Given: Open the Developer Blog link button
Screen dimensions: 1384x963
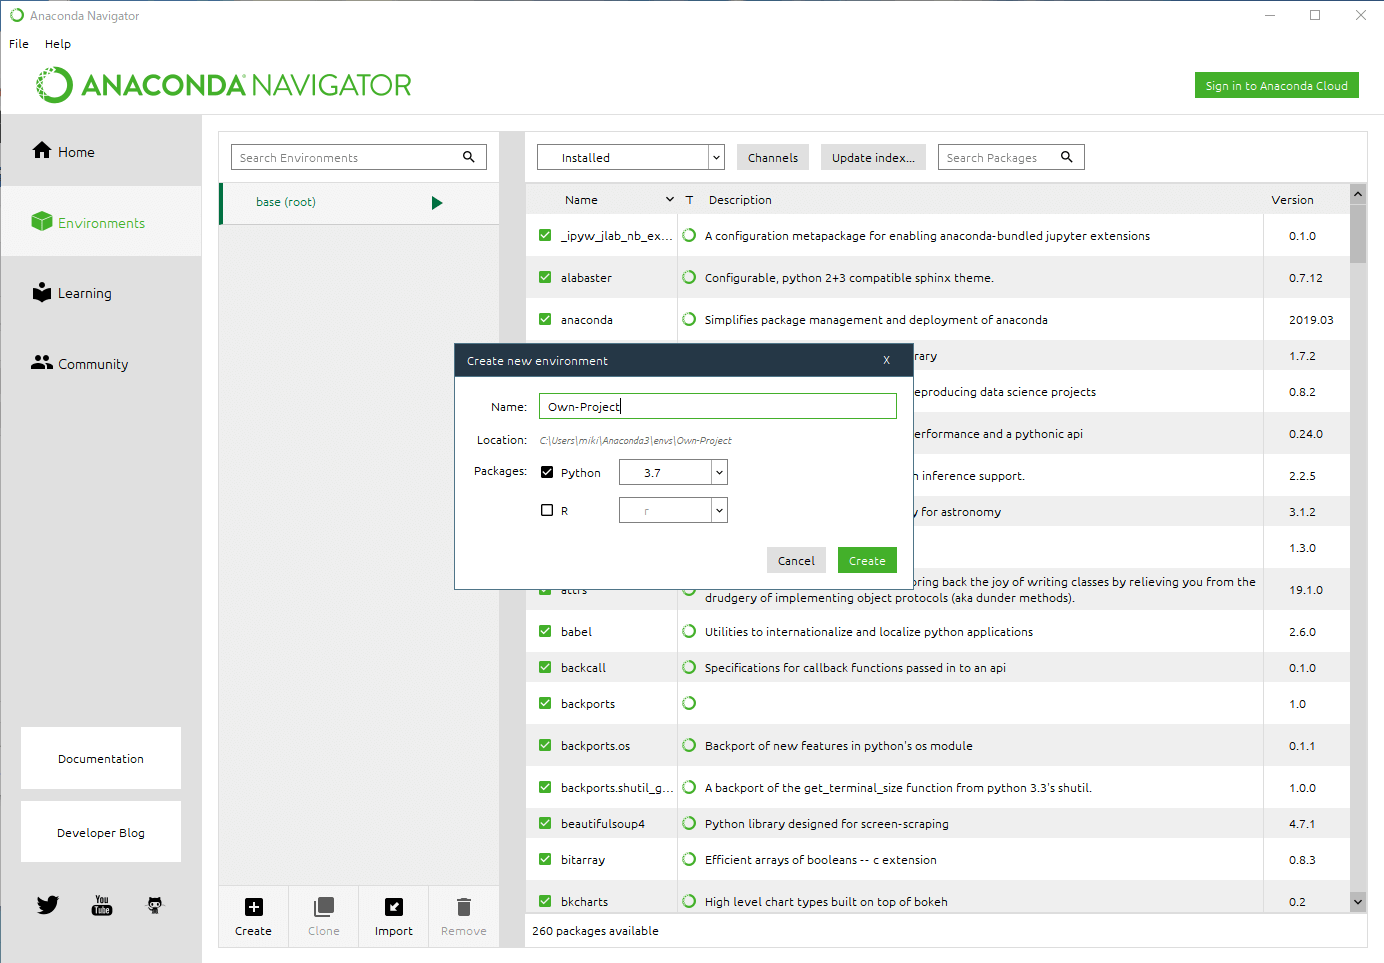Looking at the screenshot, I should (x=101, y=832).
